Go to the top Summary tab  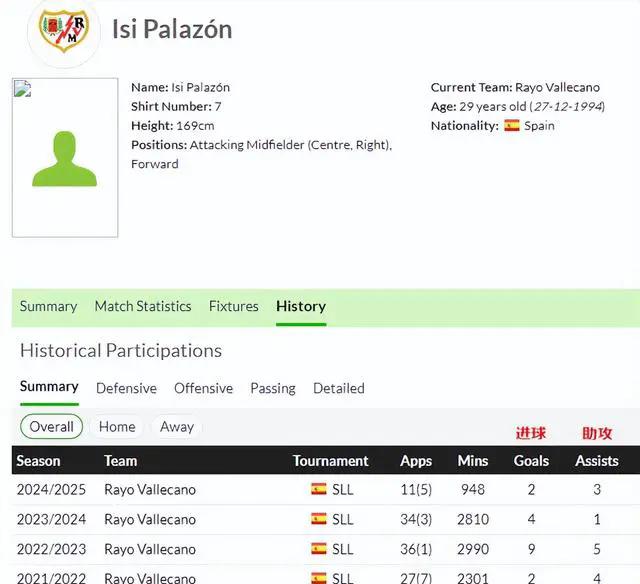tap(48, 306)
